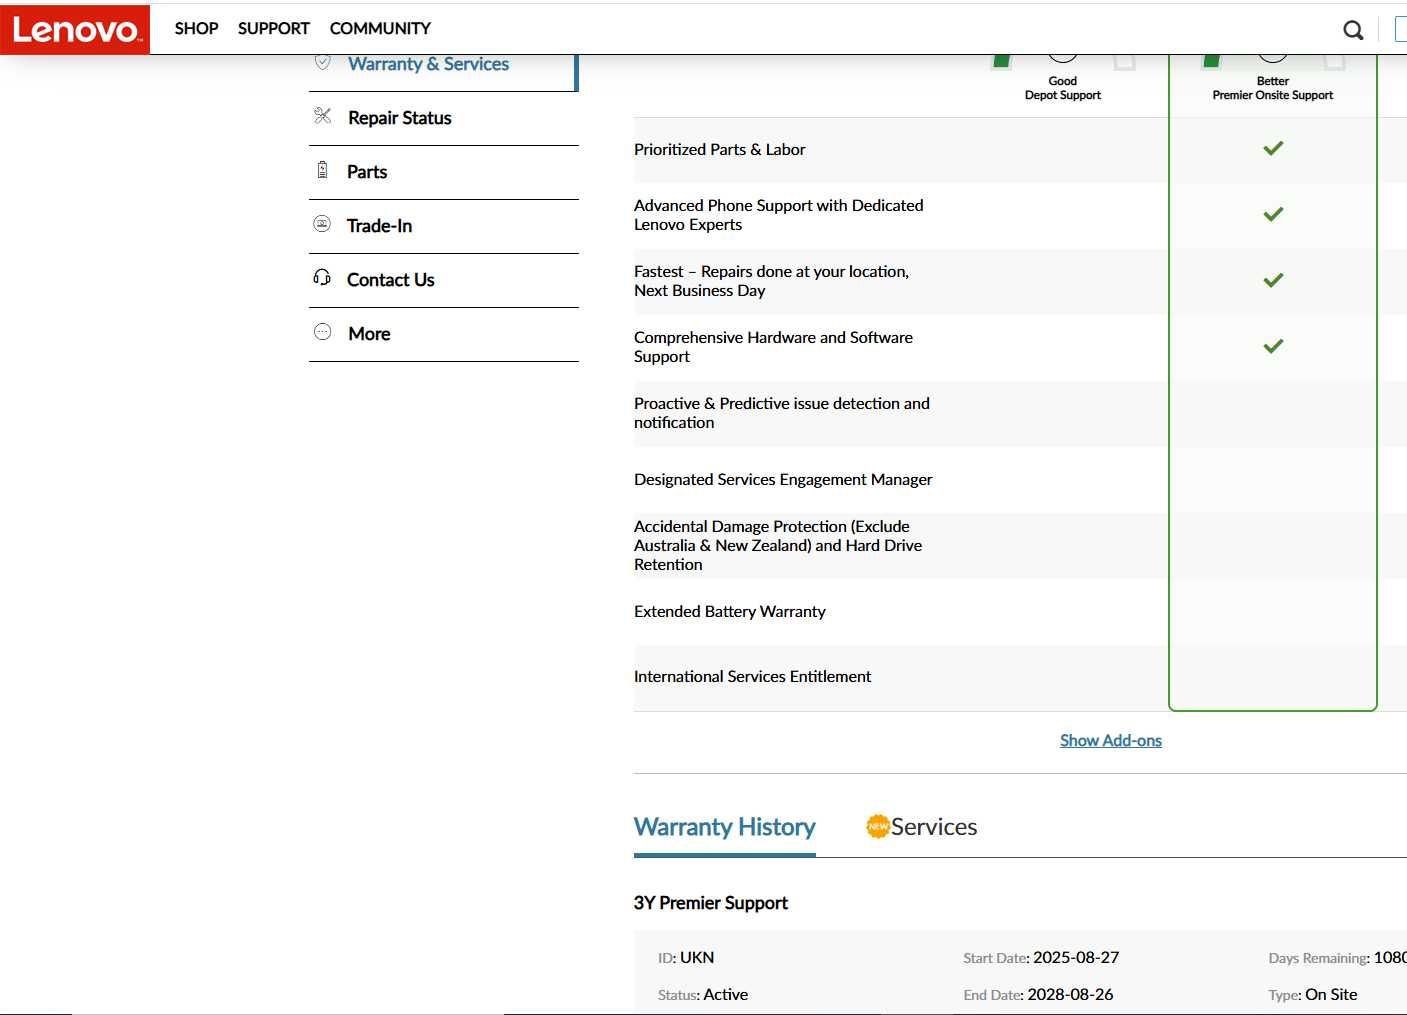Open the COMMUNITY menu
This screenshot has height=1015, width=1407.
point(380,29)
